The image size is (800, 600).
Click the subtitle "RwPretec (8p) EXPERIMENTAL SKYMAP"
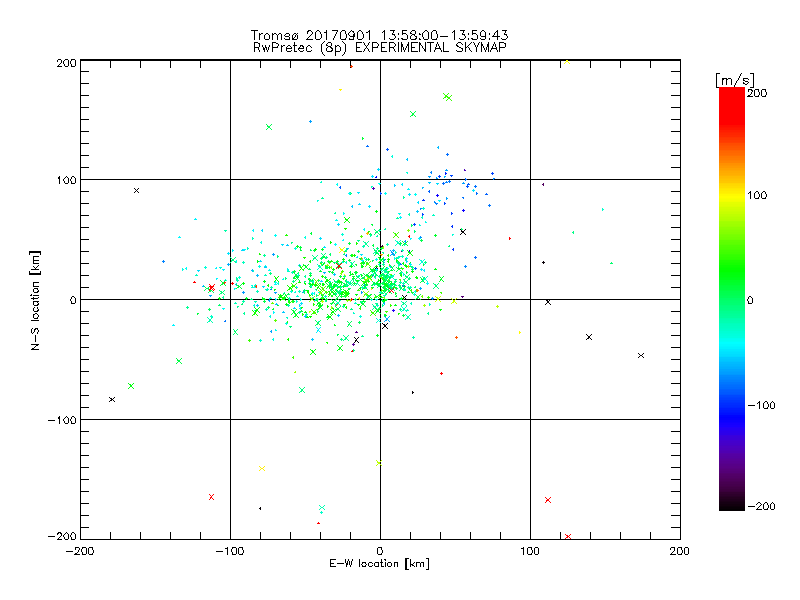pyautogui.click(x=379, y=48)
